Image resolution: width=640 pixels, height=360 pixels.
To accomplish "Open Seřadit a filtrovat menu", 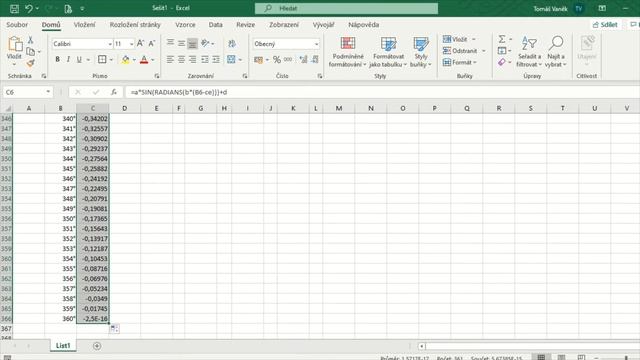I will coord(529,52).
